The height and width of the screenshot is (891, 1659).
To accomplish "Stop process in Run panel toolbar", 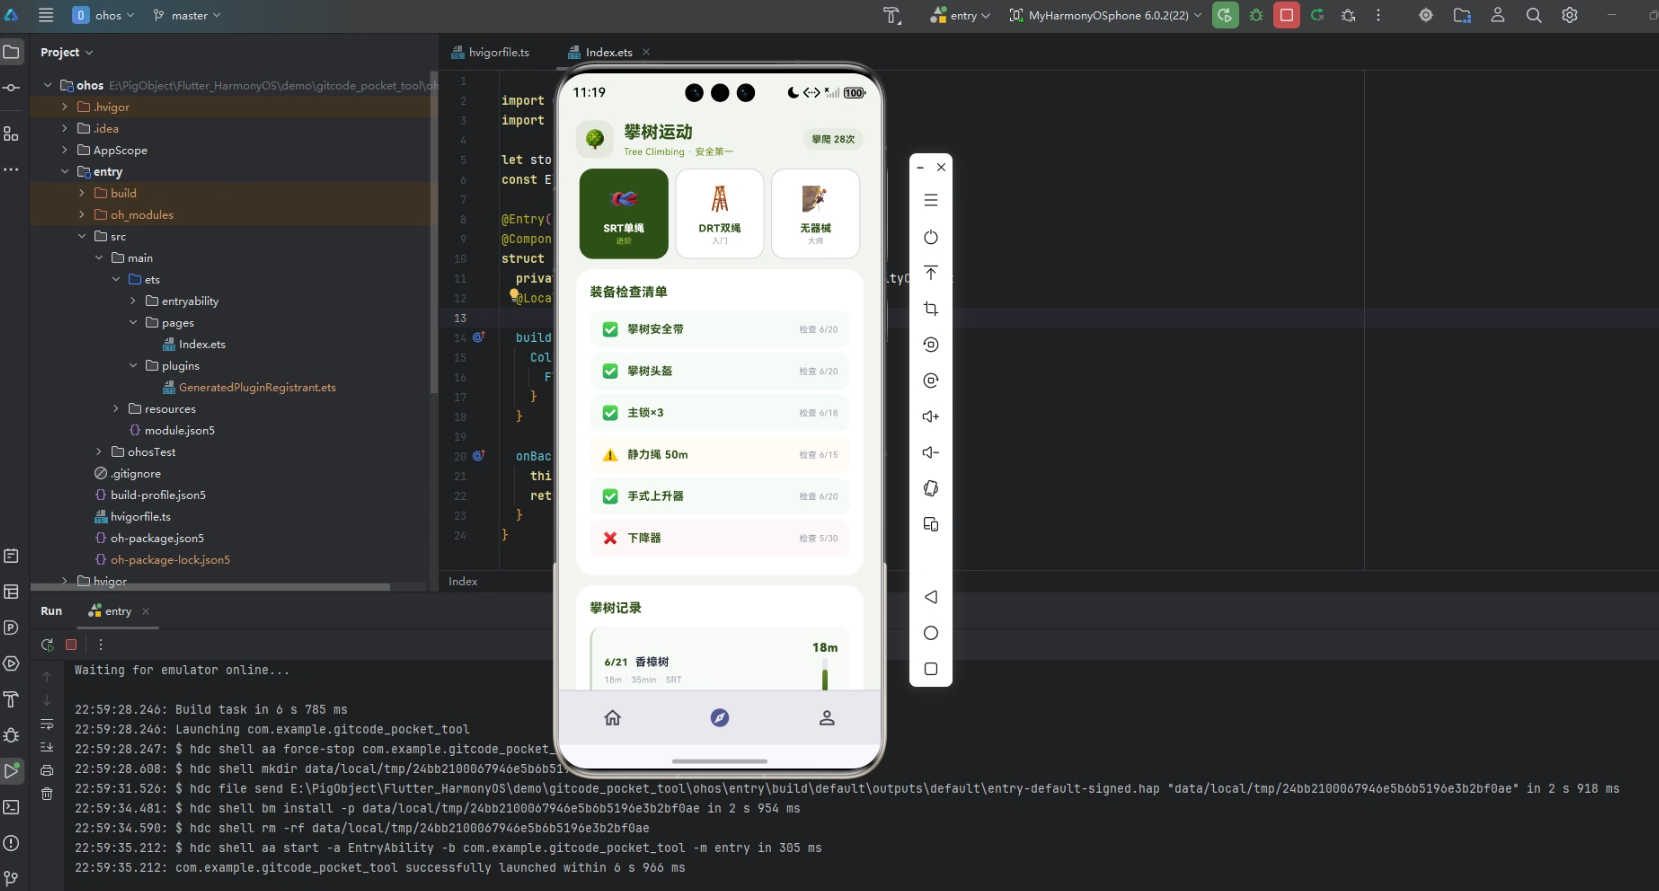I will pyautogui.click(x=71, y=645).
